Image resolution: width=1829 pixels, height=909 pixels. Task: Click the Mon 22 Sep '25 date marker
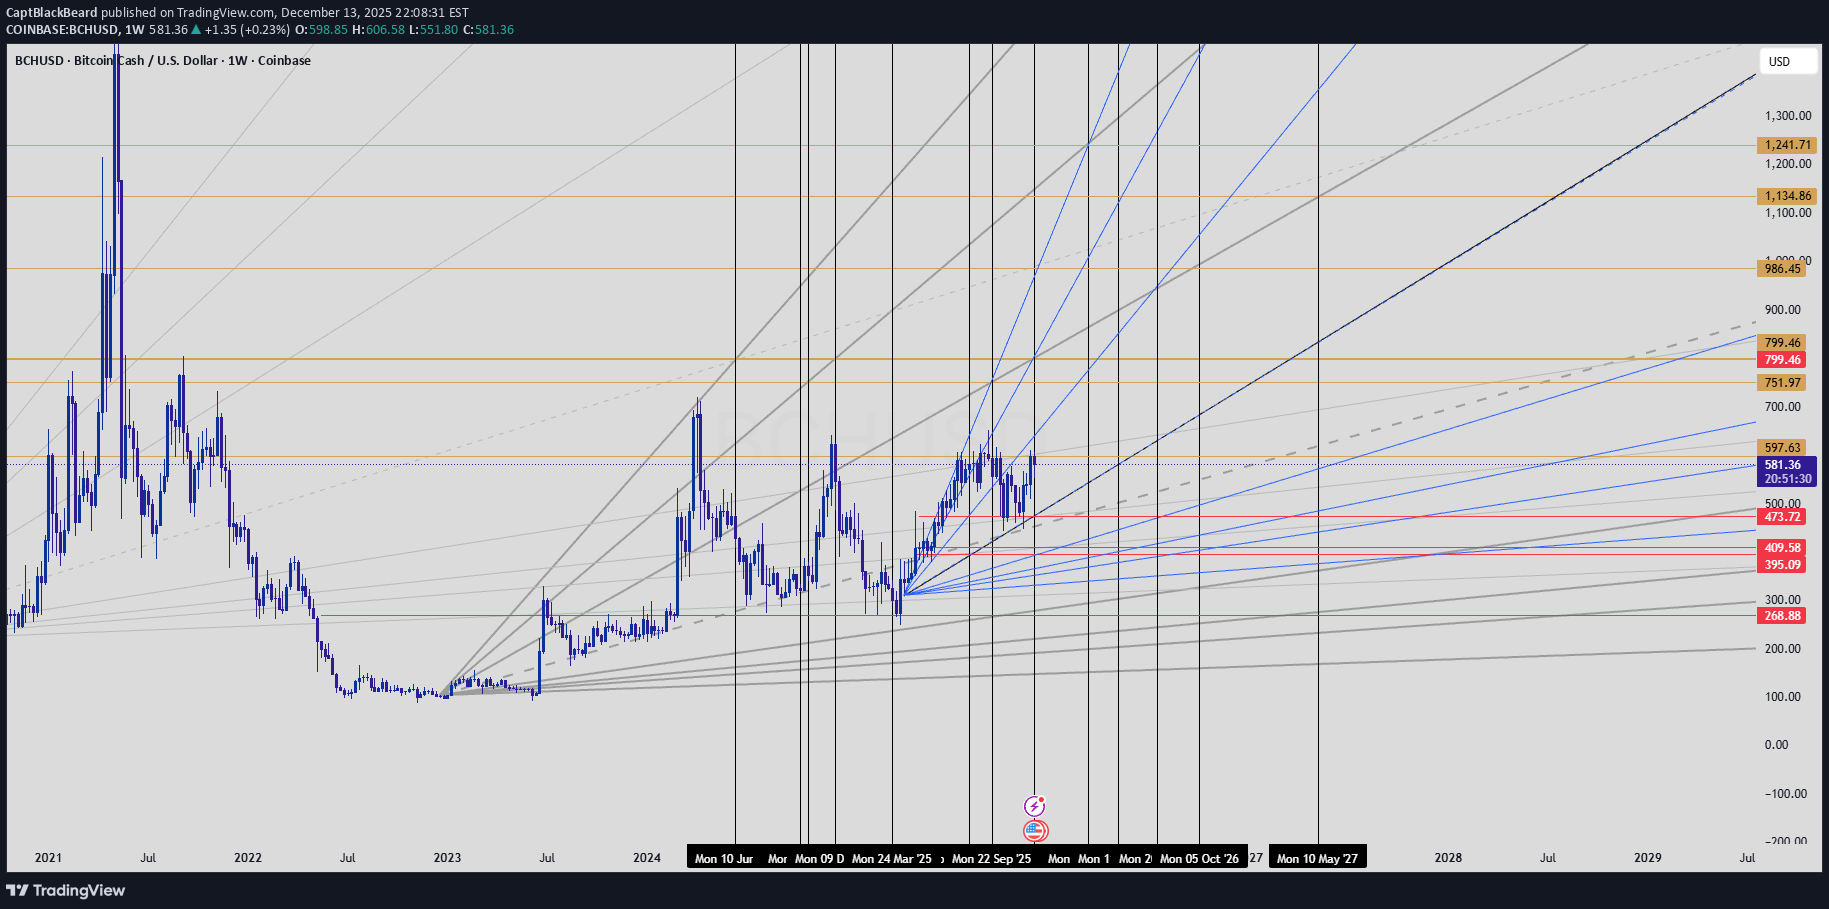point(991,858)
